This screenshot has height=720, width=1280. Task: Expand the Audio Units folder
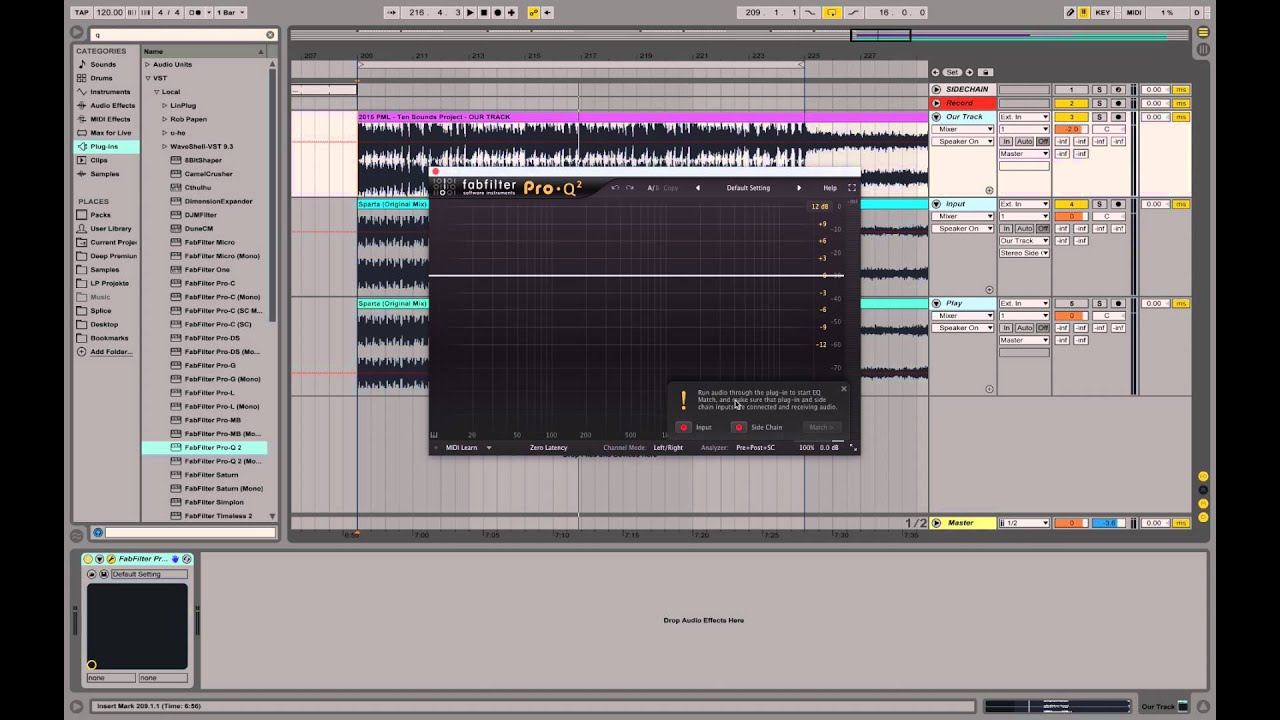click(x=147, y=64)
